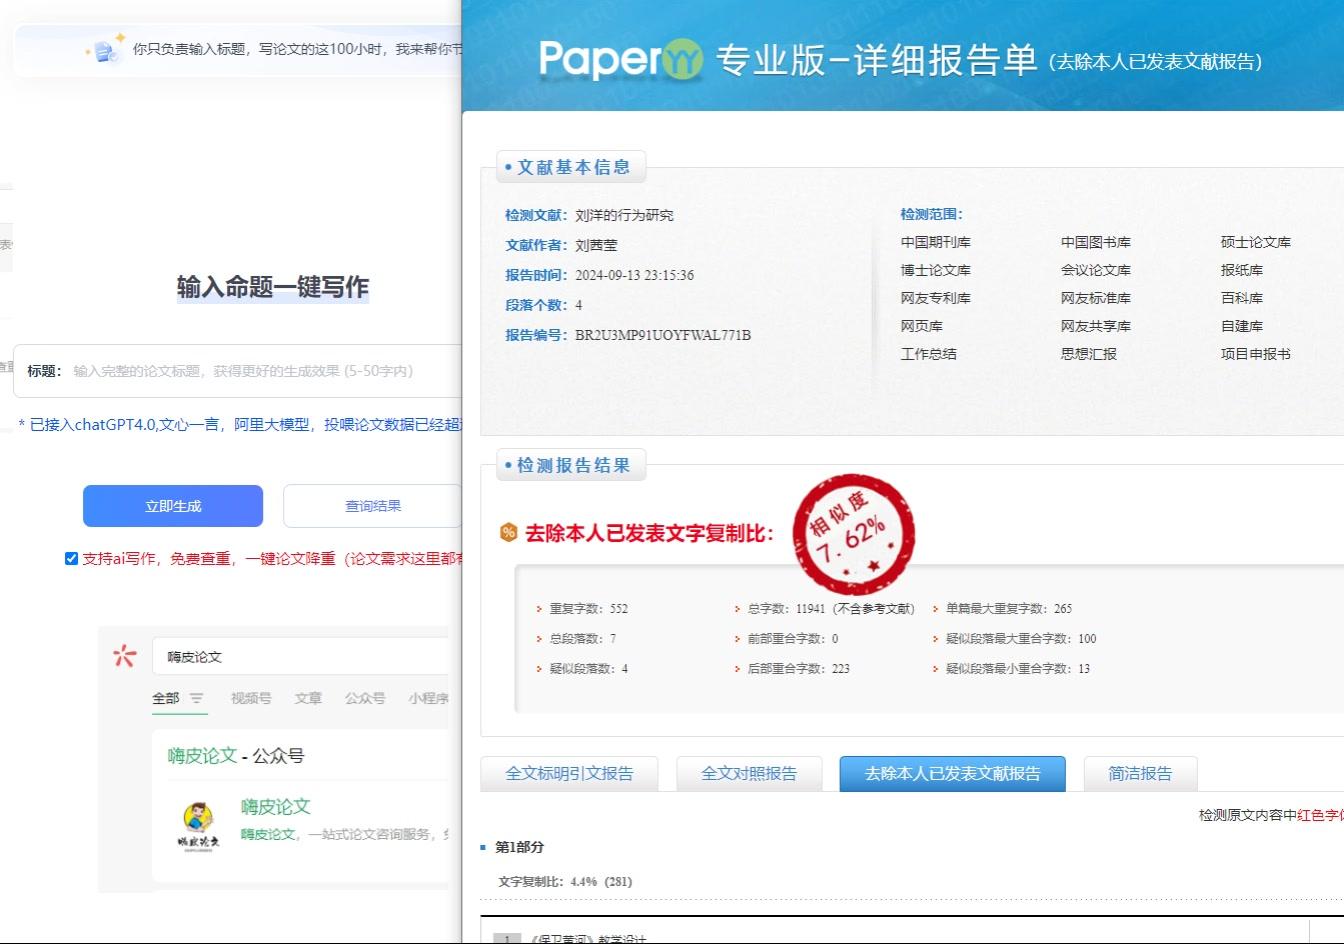Click the document name 刘洋的行为研究
The height and width of the screenshot is (944, 1344).
[x=624, y=215]
